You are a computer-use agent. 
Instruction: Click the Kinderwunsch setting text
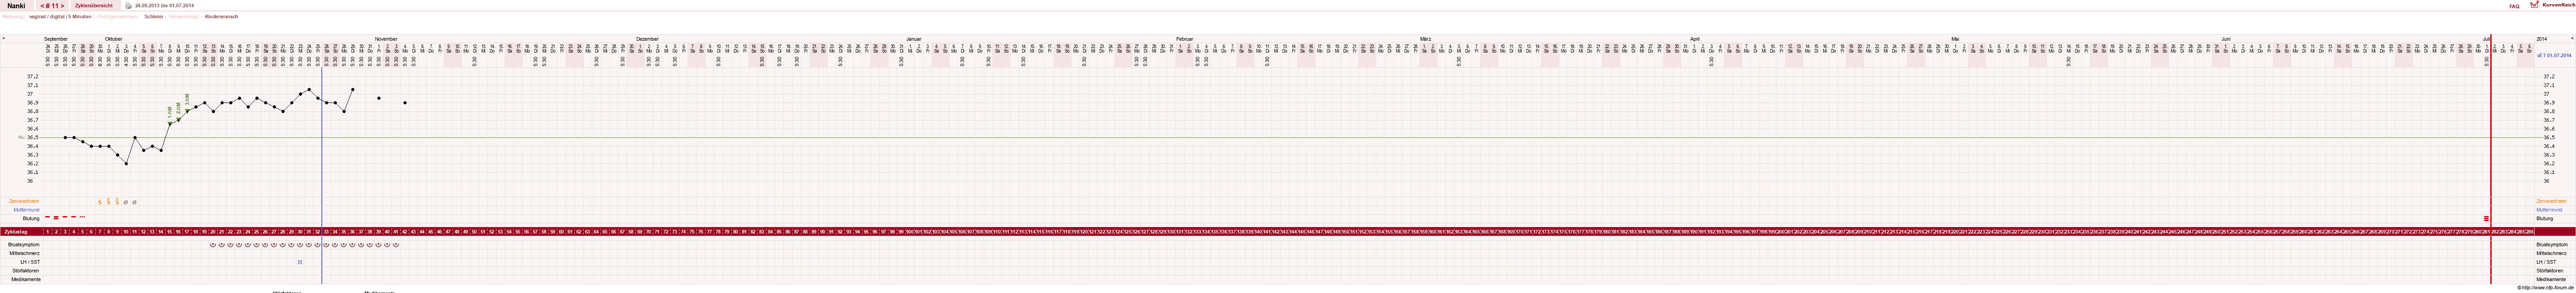[221, 17]
